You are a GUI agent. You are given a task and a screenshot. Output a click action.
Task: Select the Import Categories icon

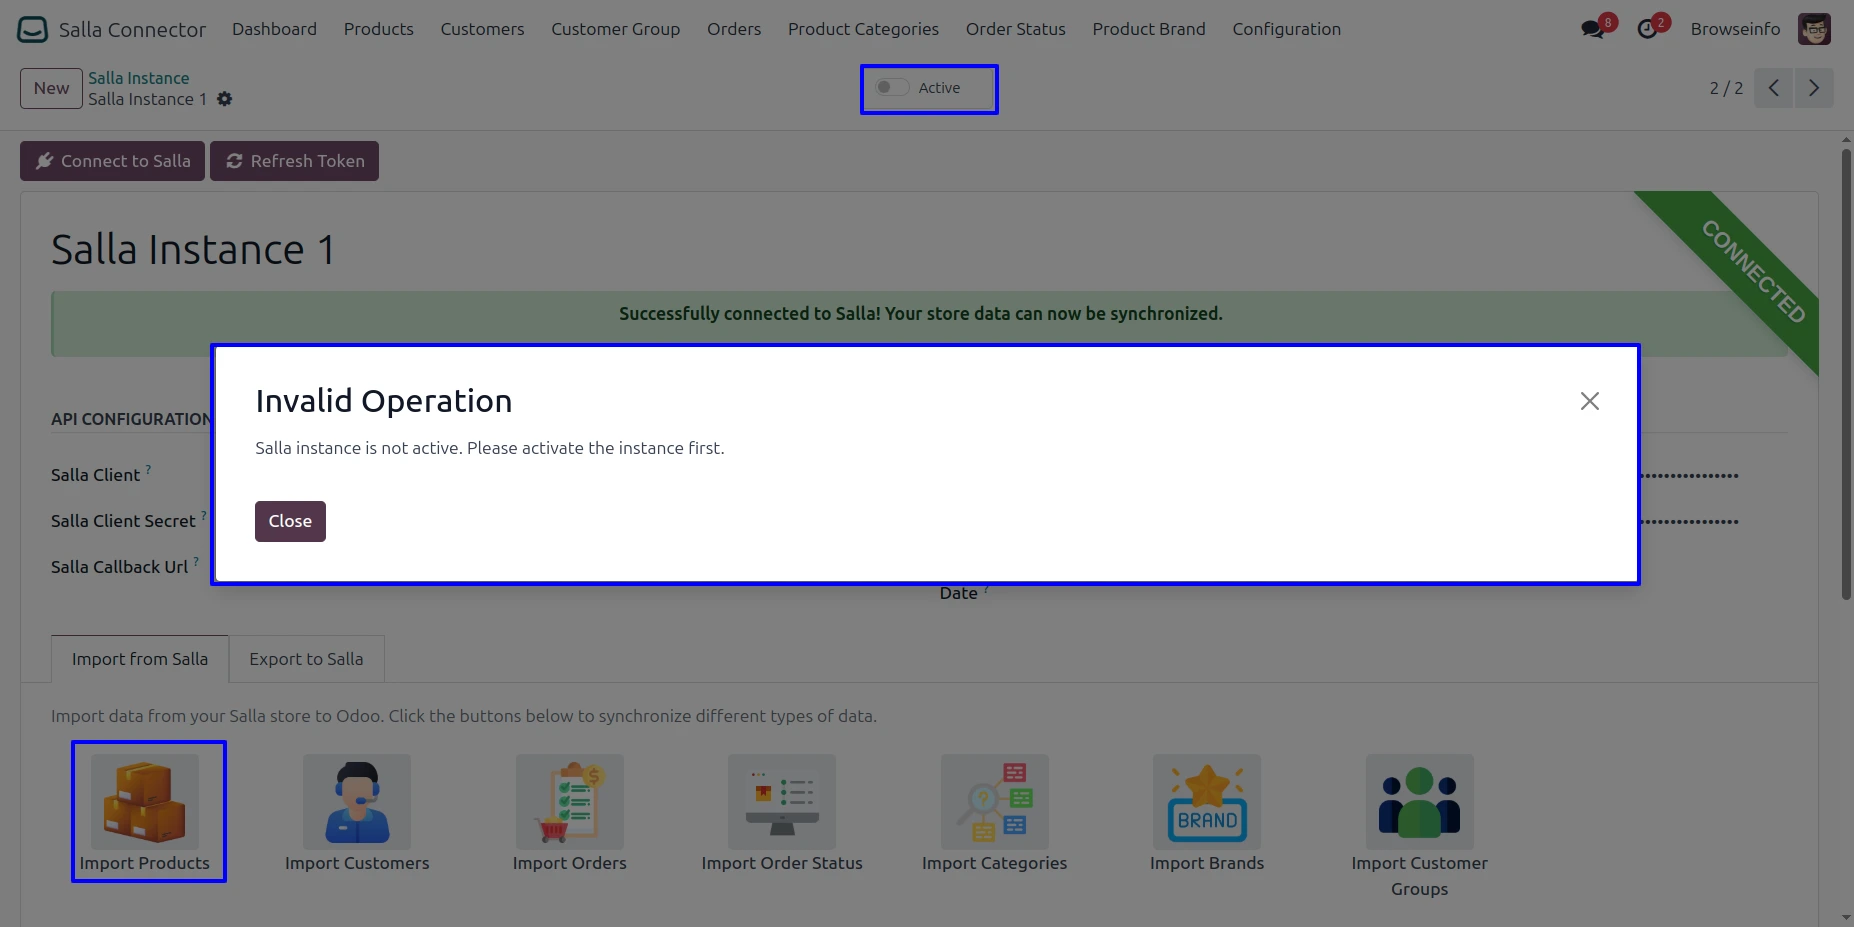[994, 802]
